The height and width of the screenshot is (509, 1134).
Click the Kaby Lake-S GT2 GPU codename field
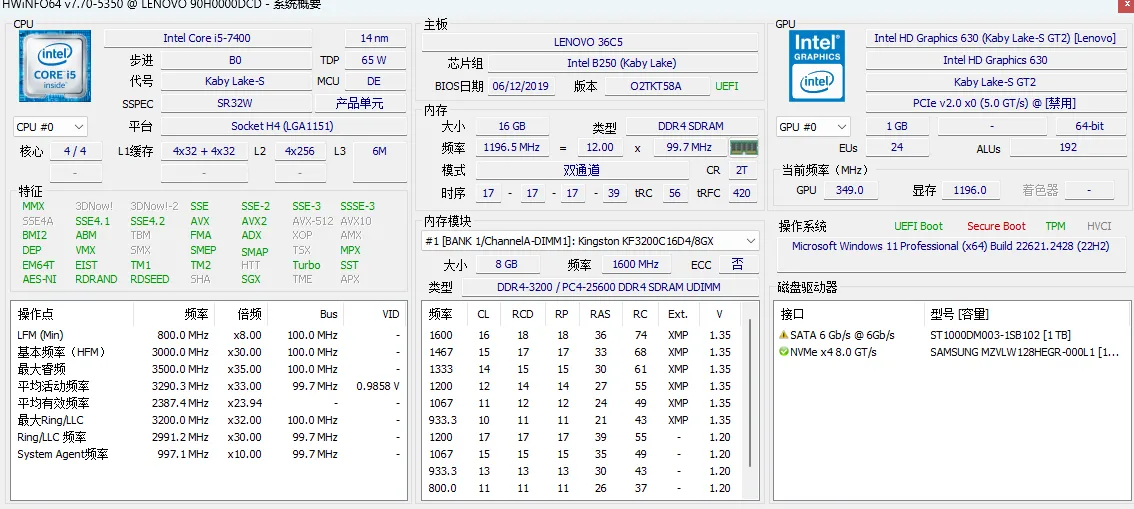point(994,82)
